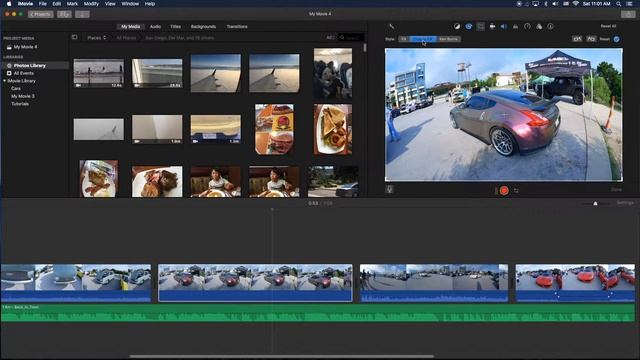The image size is (640, 360).
Task: Apply crop with blue checkmark button
Action: point(616,39)
